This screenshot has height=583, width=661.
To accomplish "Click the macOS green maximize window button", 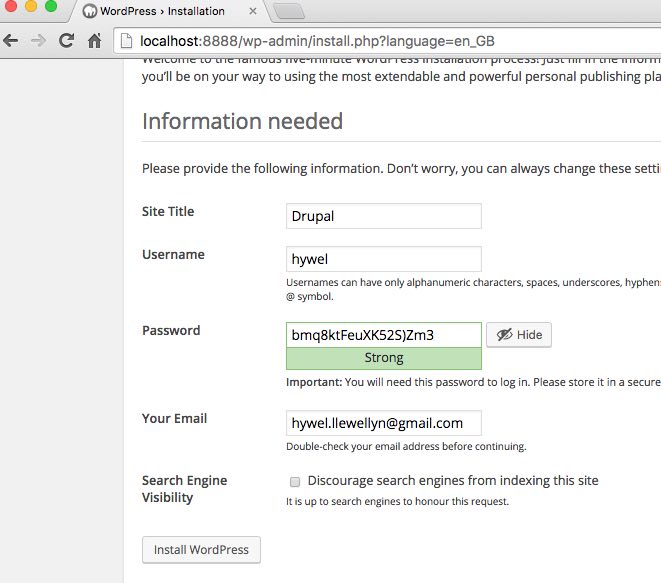I will click(51, 6).
